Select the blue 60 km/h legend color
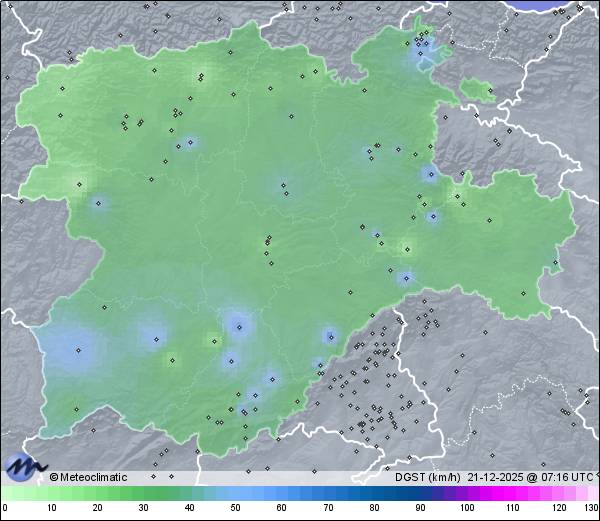Viewport: 600px width, 521px height. (x=281, y=494)
